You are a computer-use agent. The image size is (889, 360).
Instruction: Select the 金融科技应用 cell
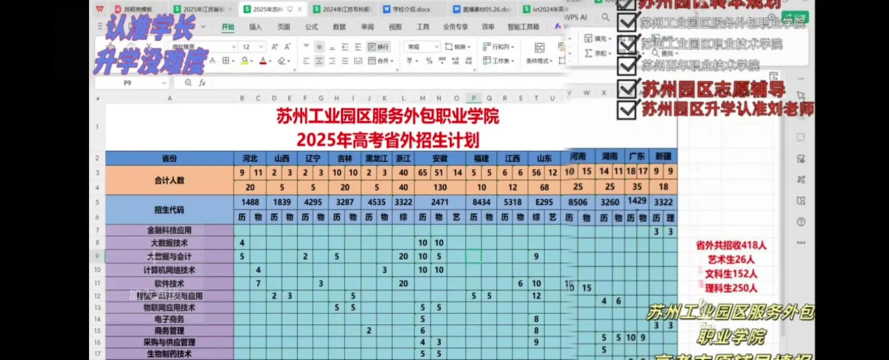pos(170,230)
